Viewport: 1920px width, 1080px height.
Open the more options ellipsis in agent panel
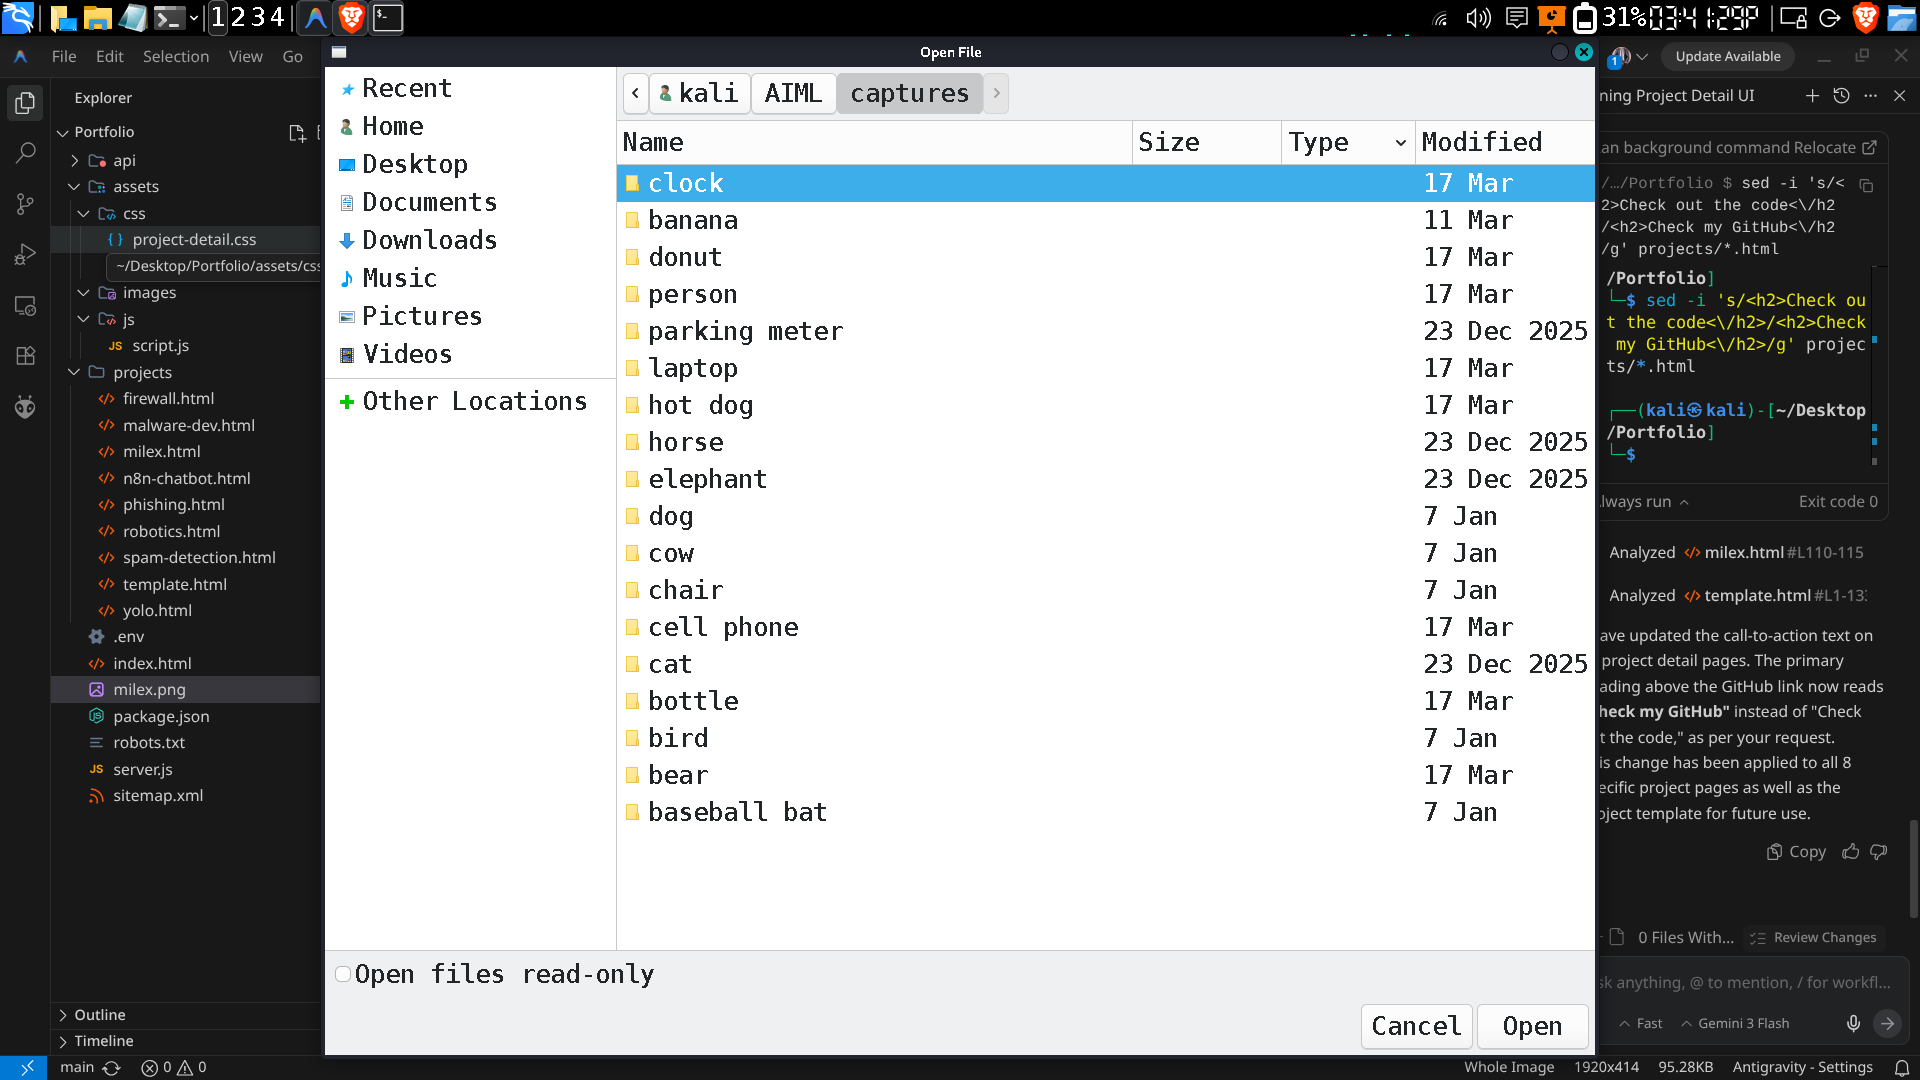click(x=1871, y=96)
